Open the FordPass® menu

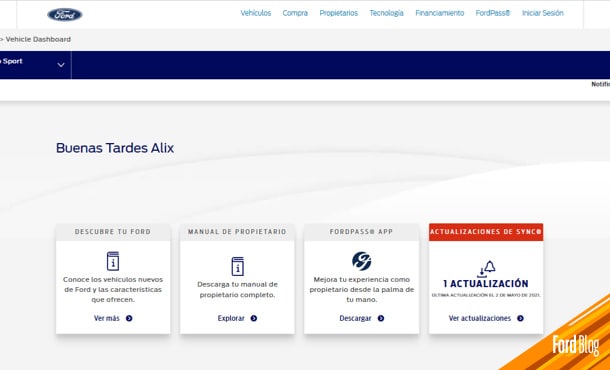493,13
